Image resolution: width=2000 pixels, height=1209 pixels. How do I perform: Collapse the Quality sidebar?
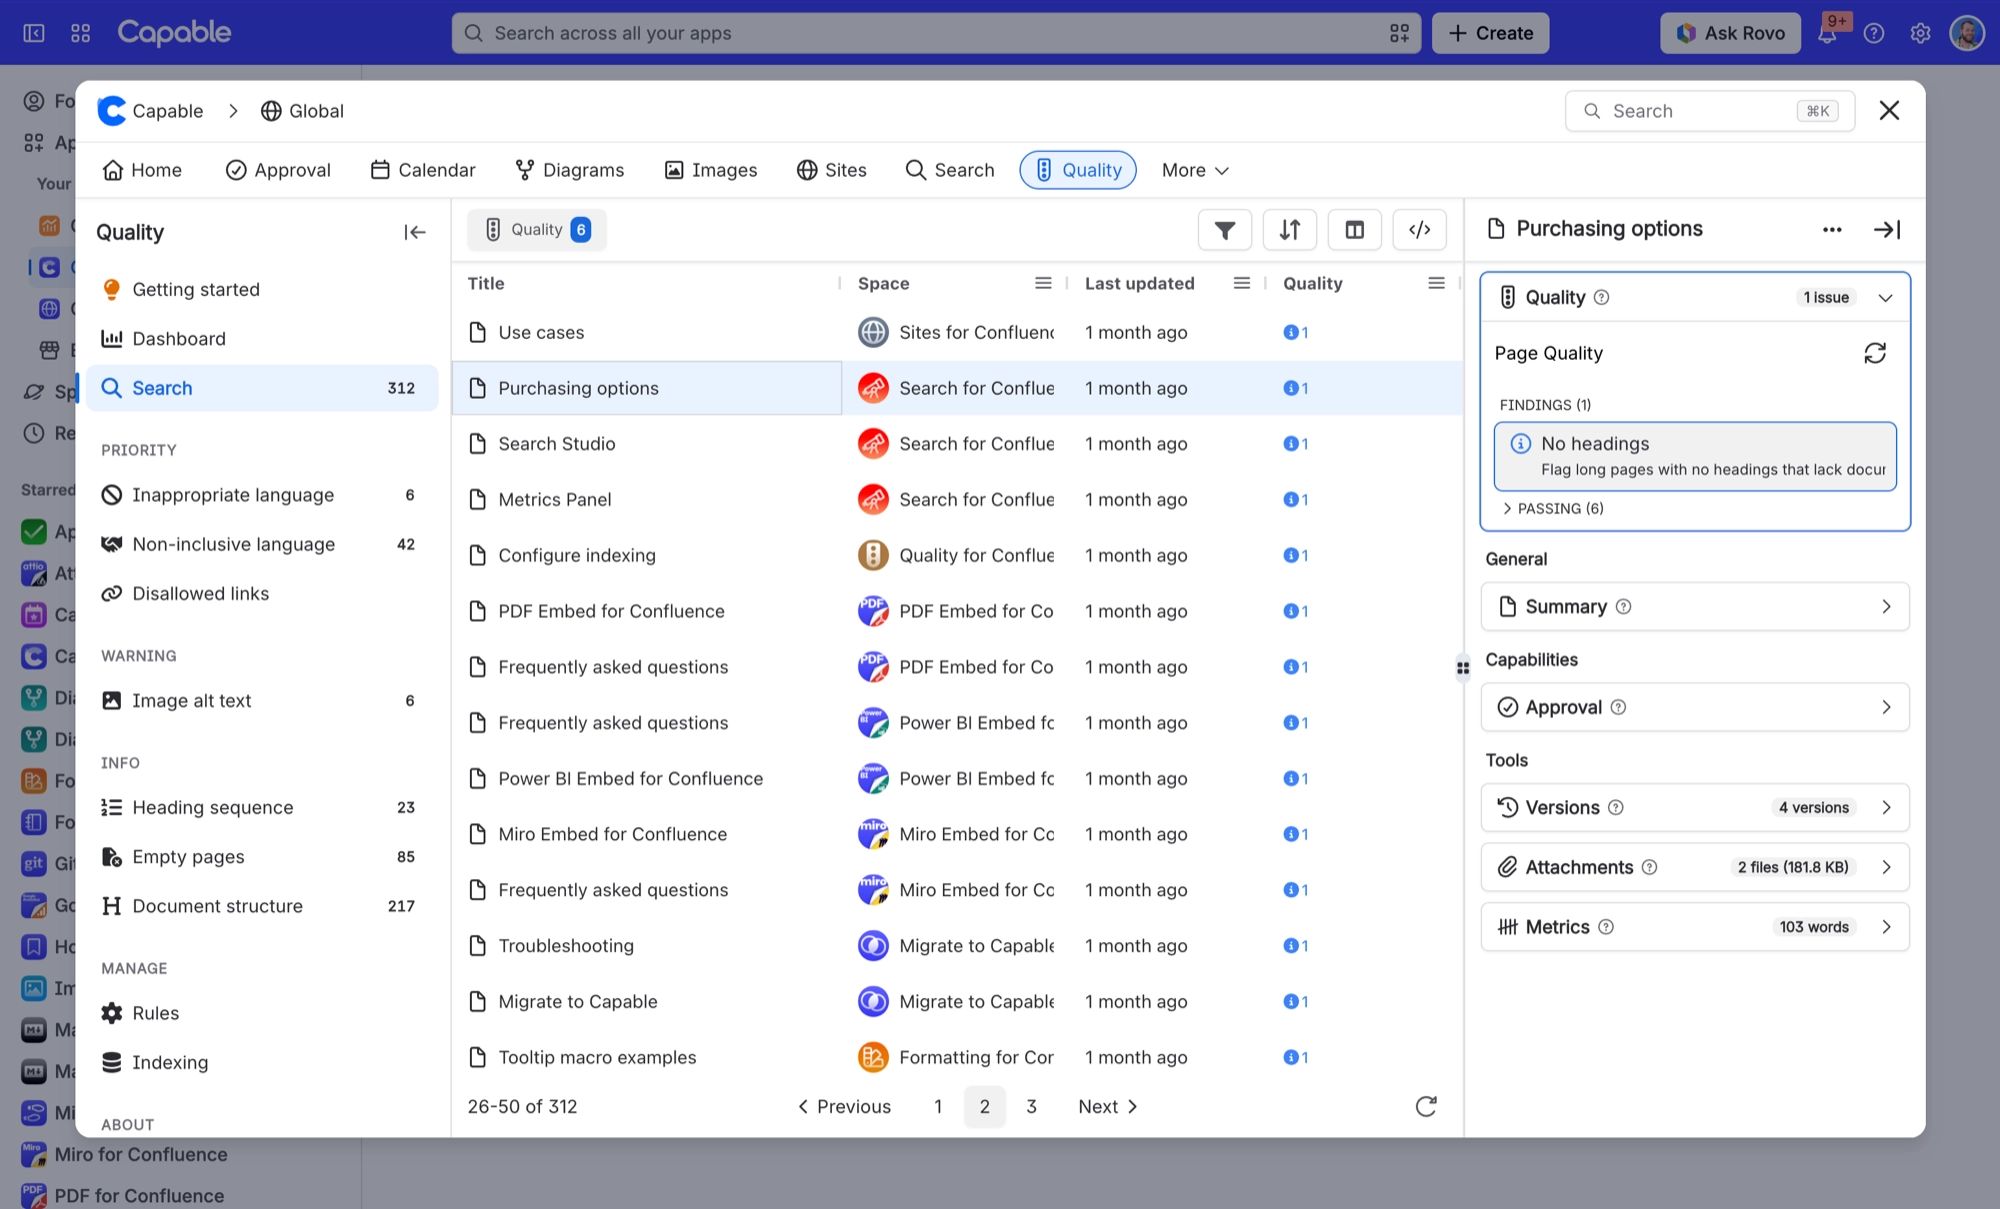tap(415, 232)
